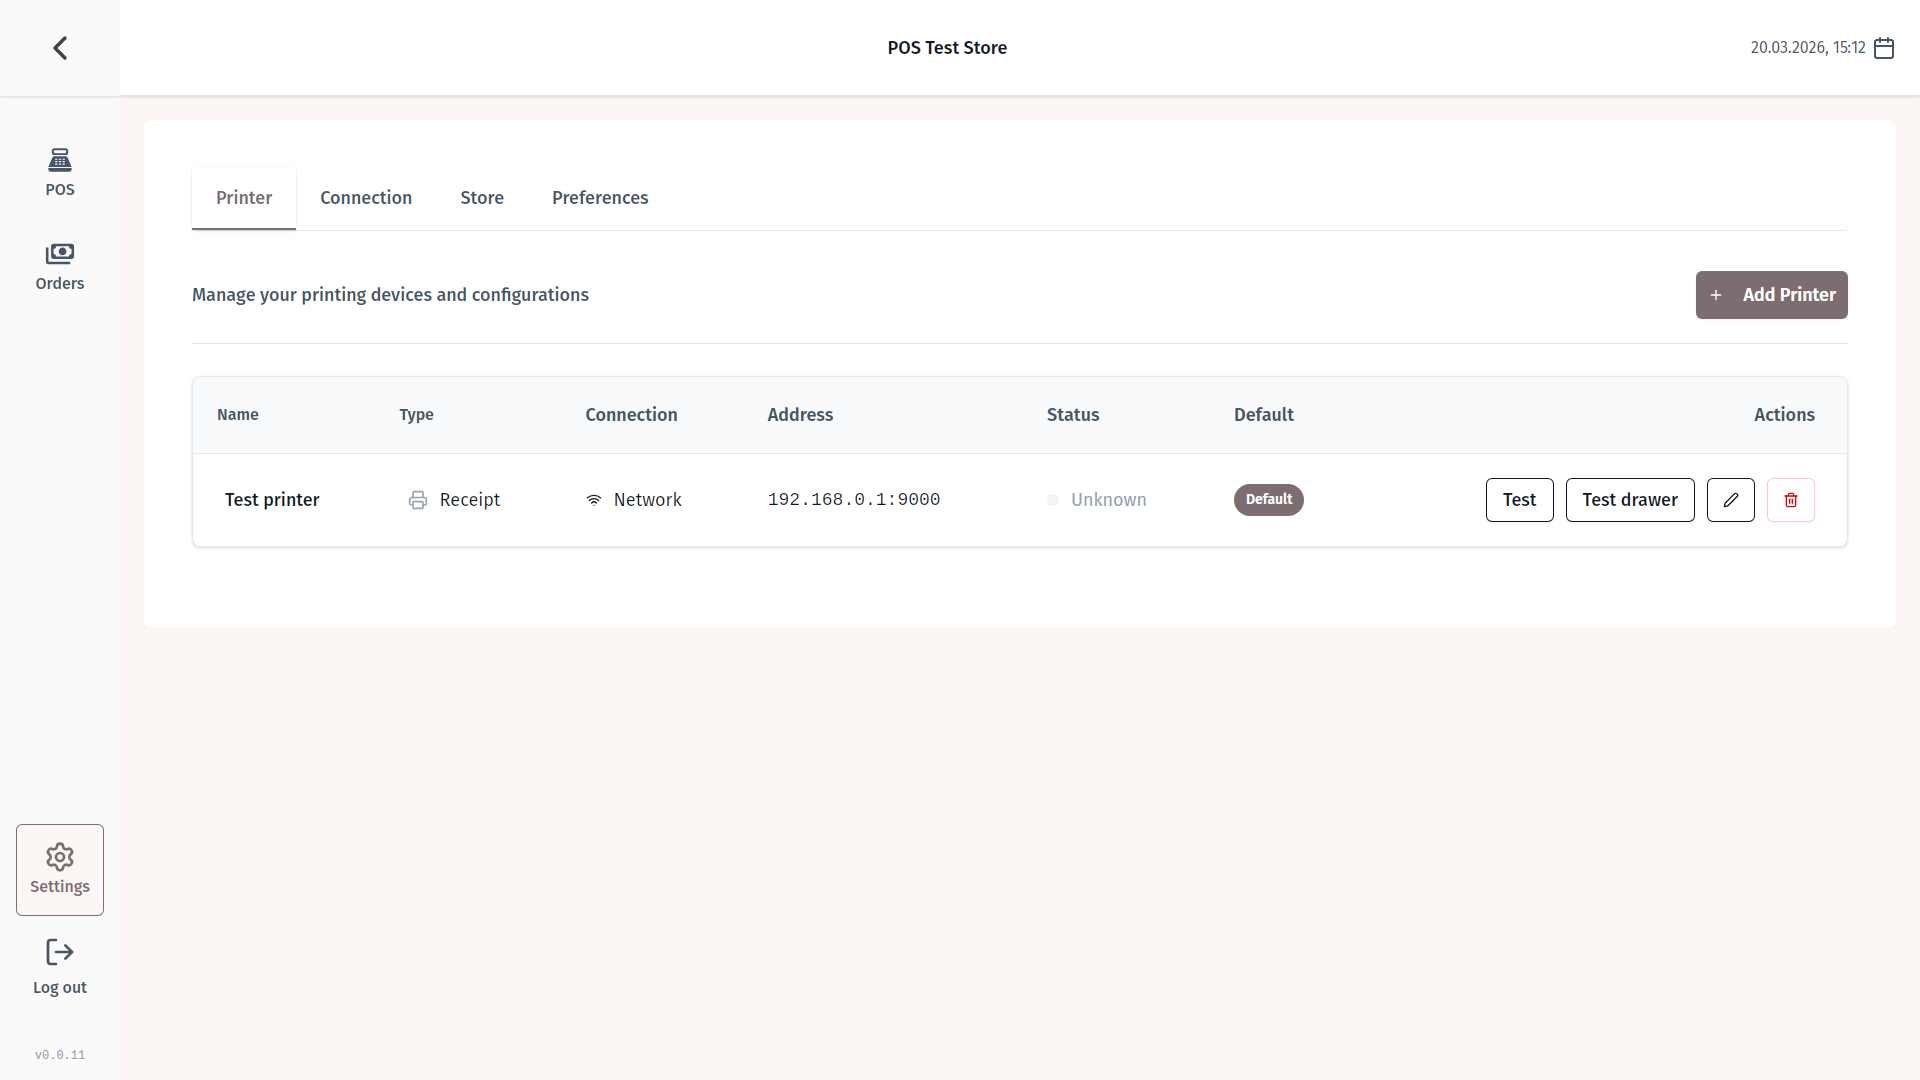Click the Default badge on Test printer
The image size is (1920, 1080).
pyautogui.click(x=1269, y=500)
